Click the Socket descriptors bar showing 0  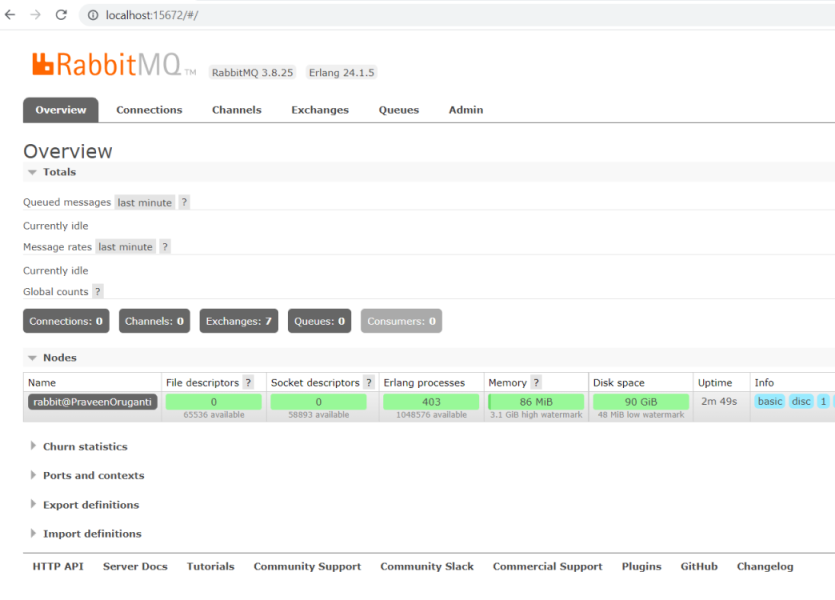318,402
